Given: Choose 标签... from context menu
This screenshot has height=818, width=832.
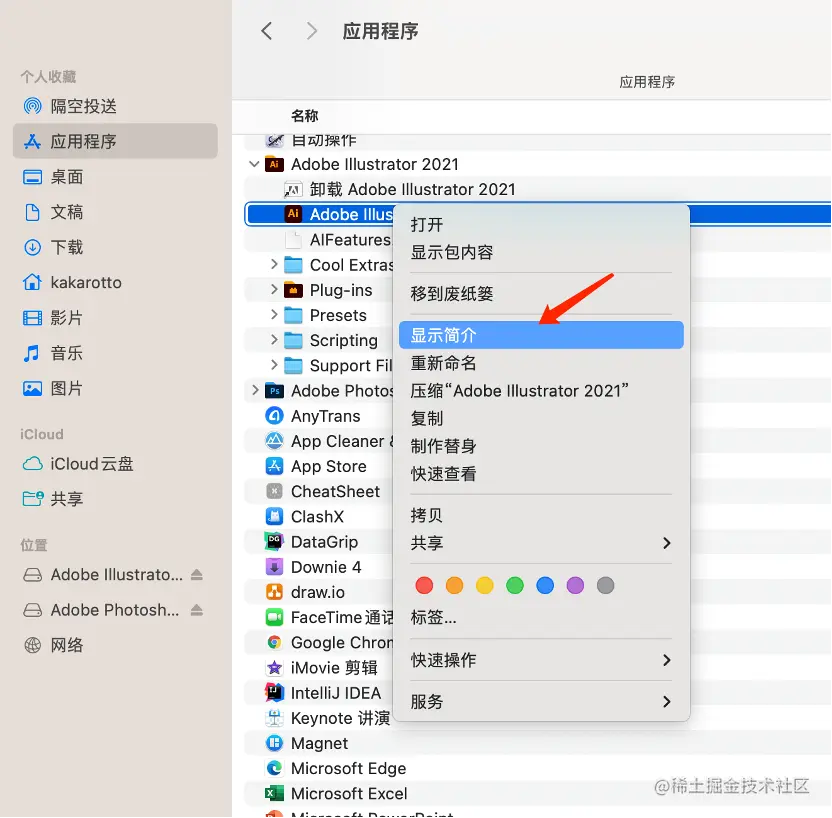Looking at the screenshot, I should [541, 617].
